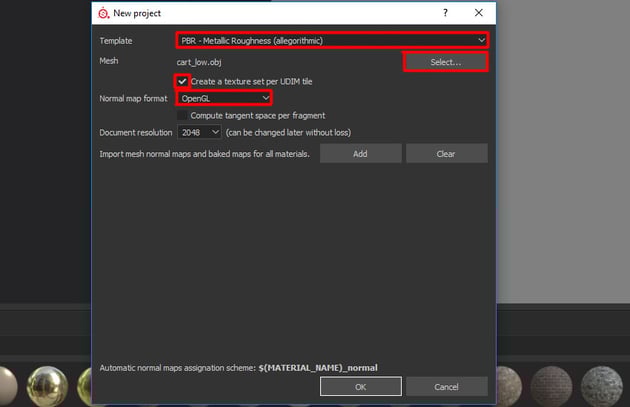Enable Compute tangent space per fragment

[x=182, y=115]
